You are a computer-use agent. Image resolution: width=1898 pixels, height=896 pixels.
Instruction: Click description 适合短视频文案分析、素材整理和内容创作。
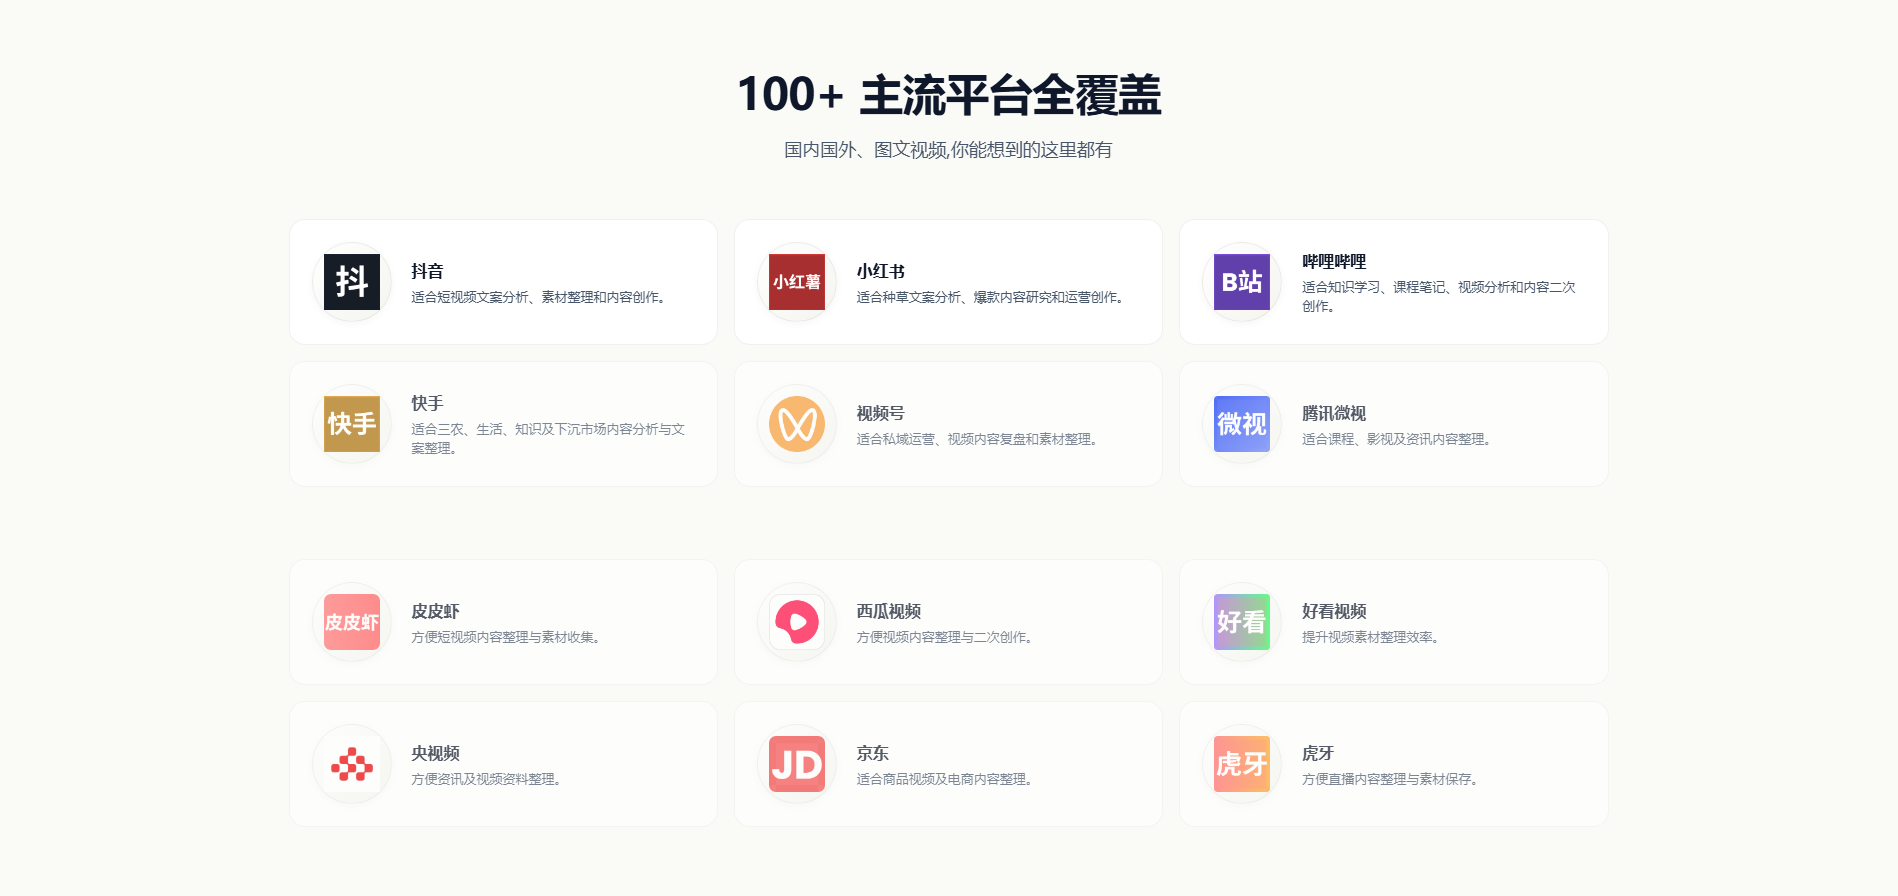(x=541, y=297)
